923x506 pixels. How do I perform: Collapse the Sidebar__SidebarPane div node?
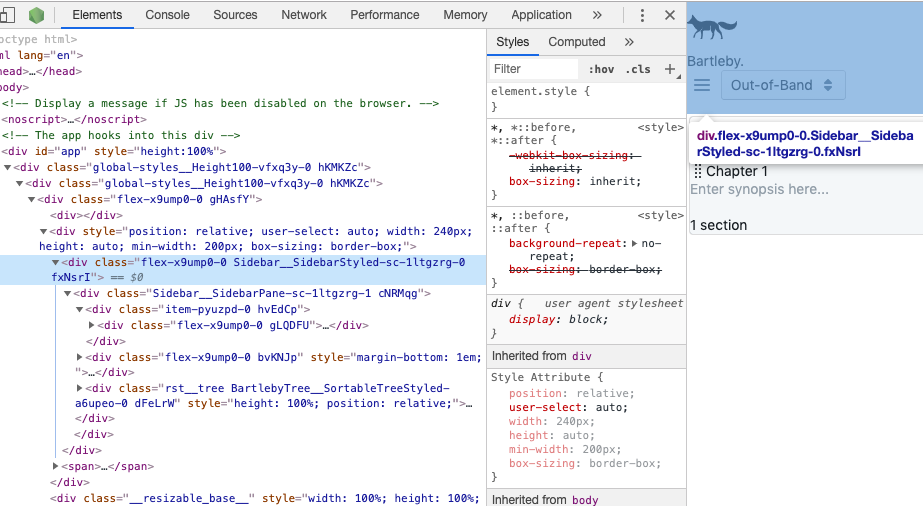coord(67,294)
